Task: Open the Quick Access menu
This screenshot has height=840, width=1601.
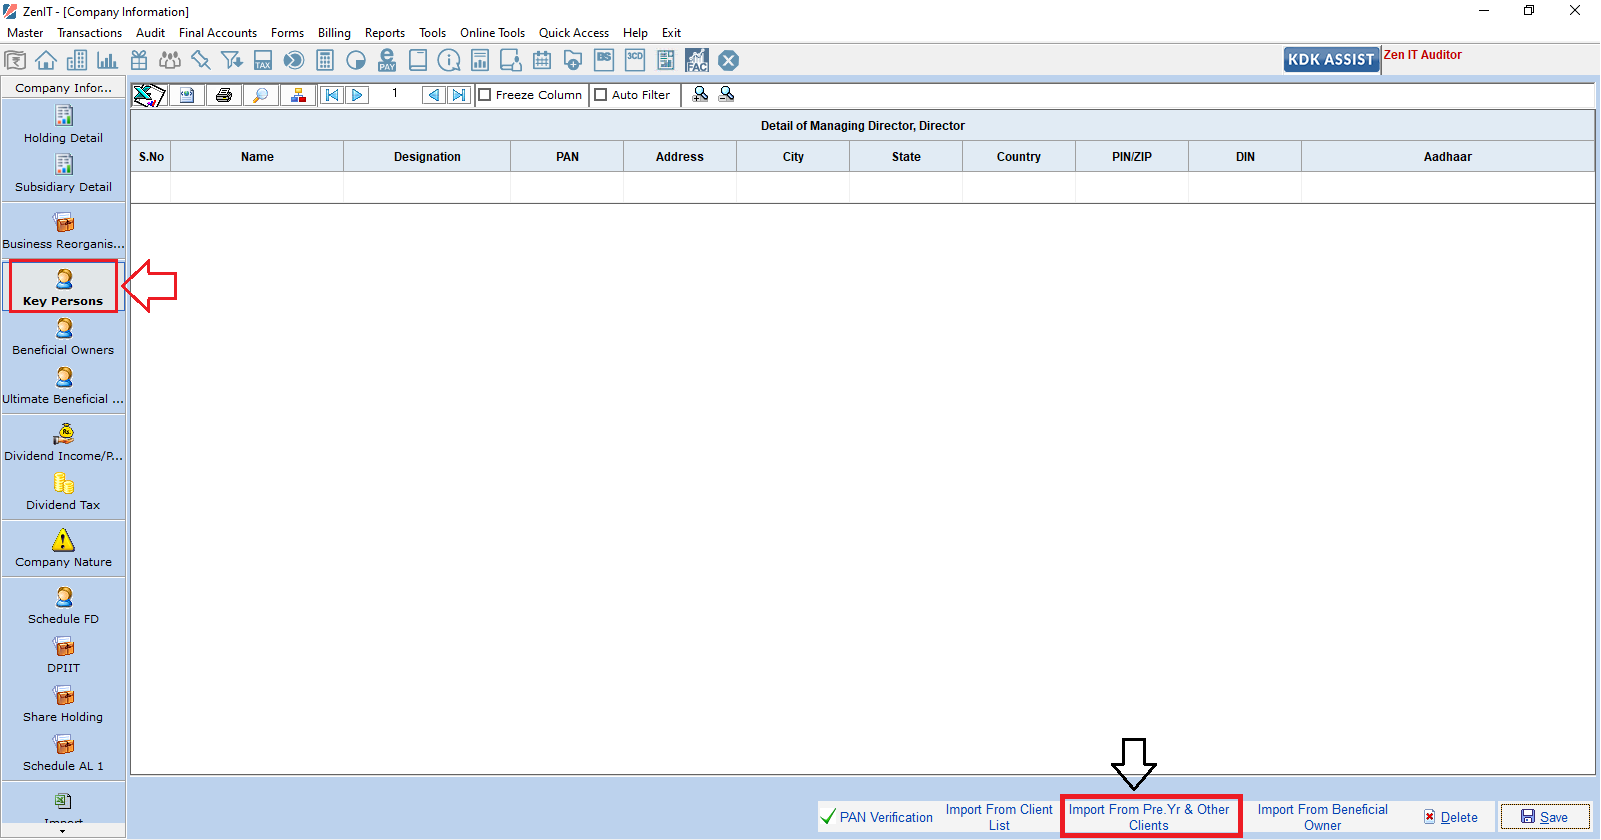Action: click(x=574, y=33)
